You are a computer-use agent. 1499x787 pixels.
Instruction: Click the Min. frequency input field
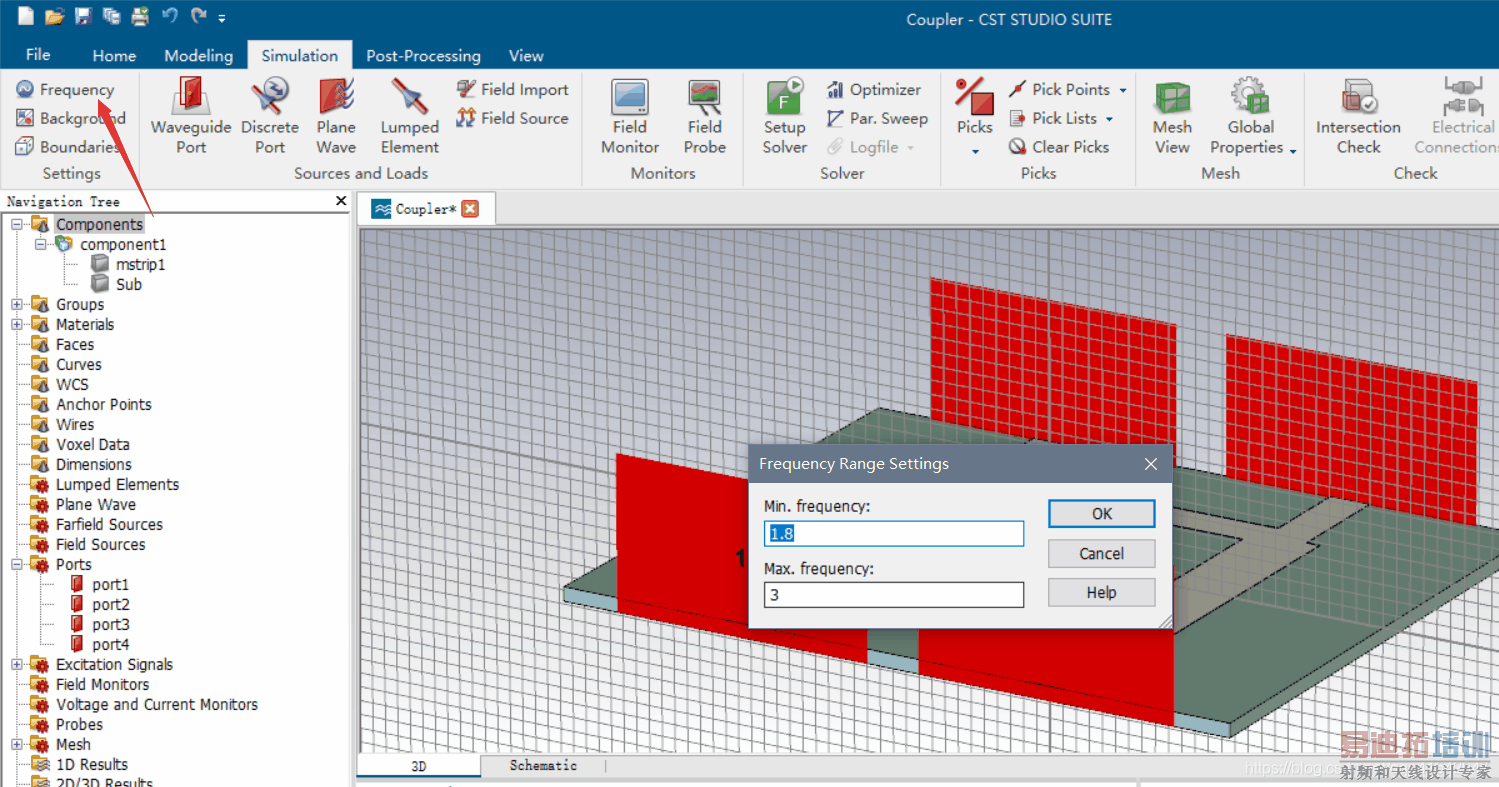(894, 534)
